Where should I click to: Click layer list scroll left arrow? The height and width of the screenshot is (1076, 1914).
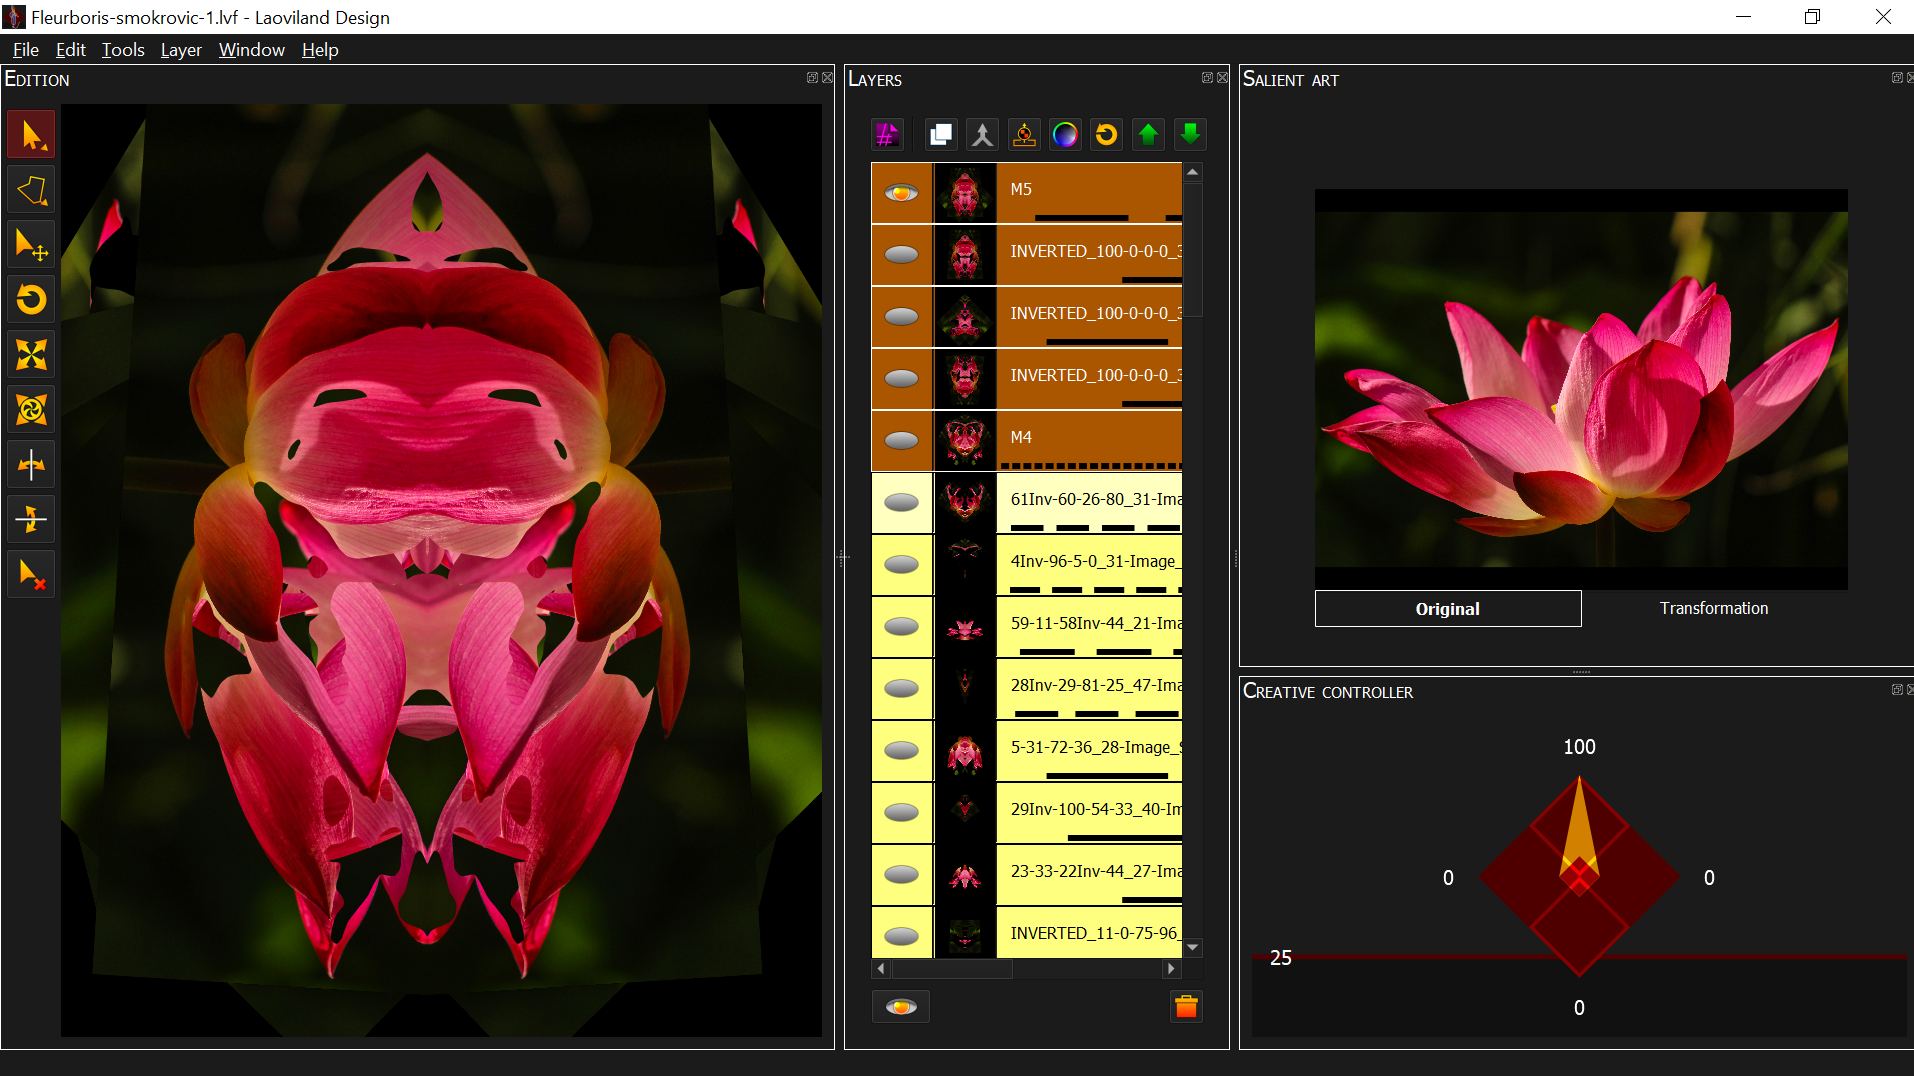click(x=881, y=968)
